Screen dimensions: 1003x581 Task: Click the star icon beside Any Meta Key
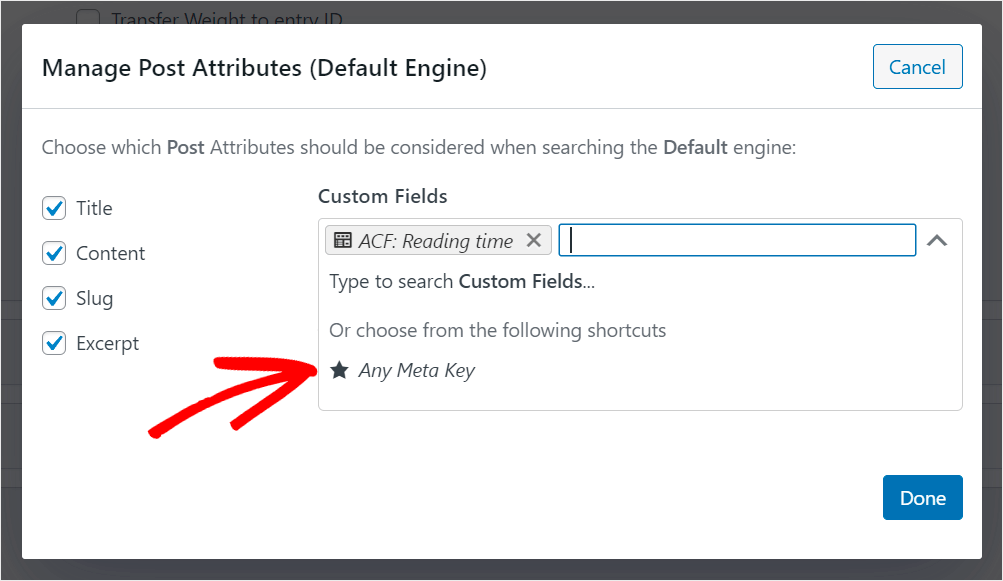(340, 370)
